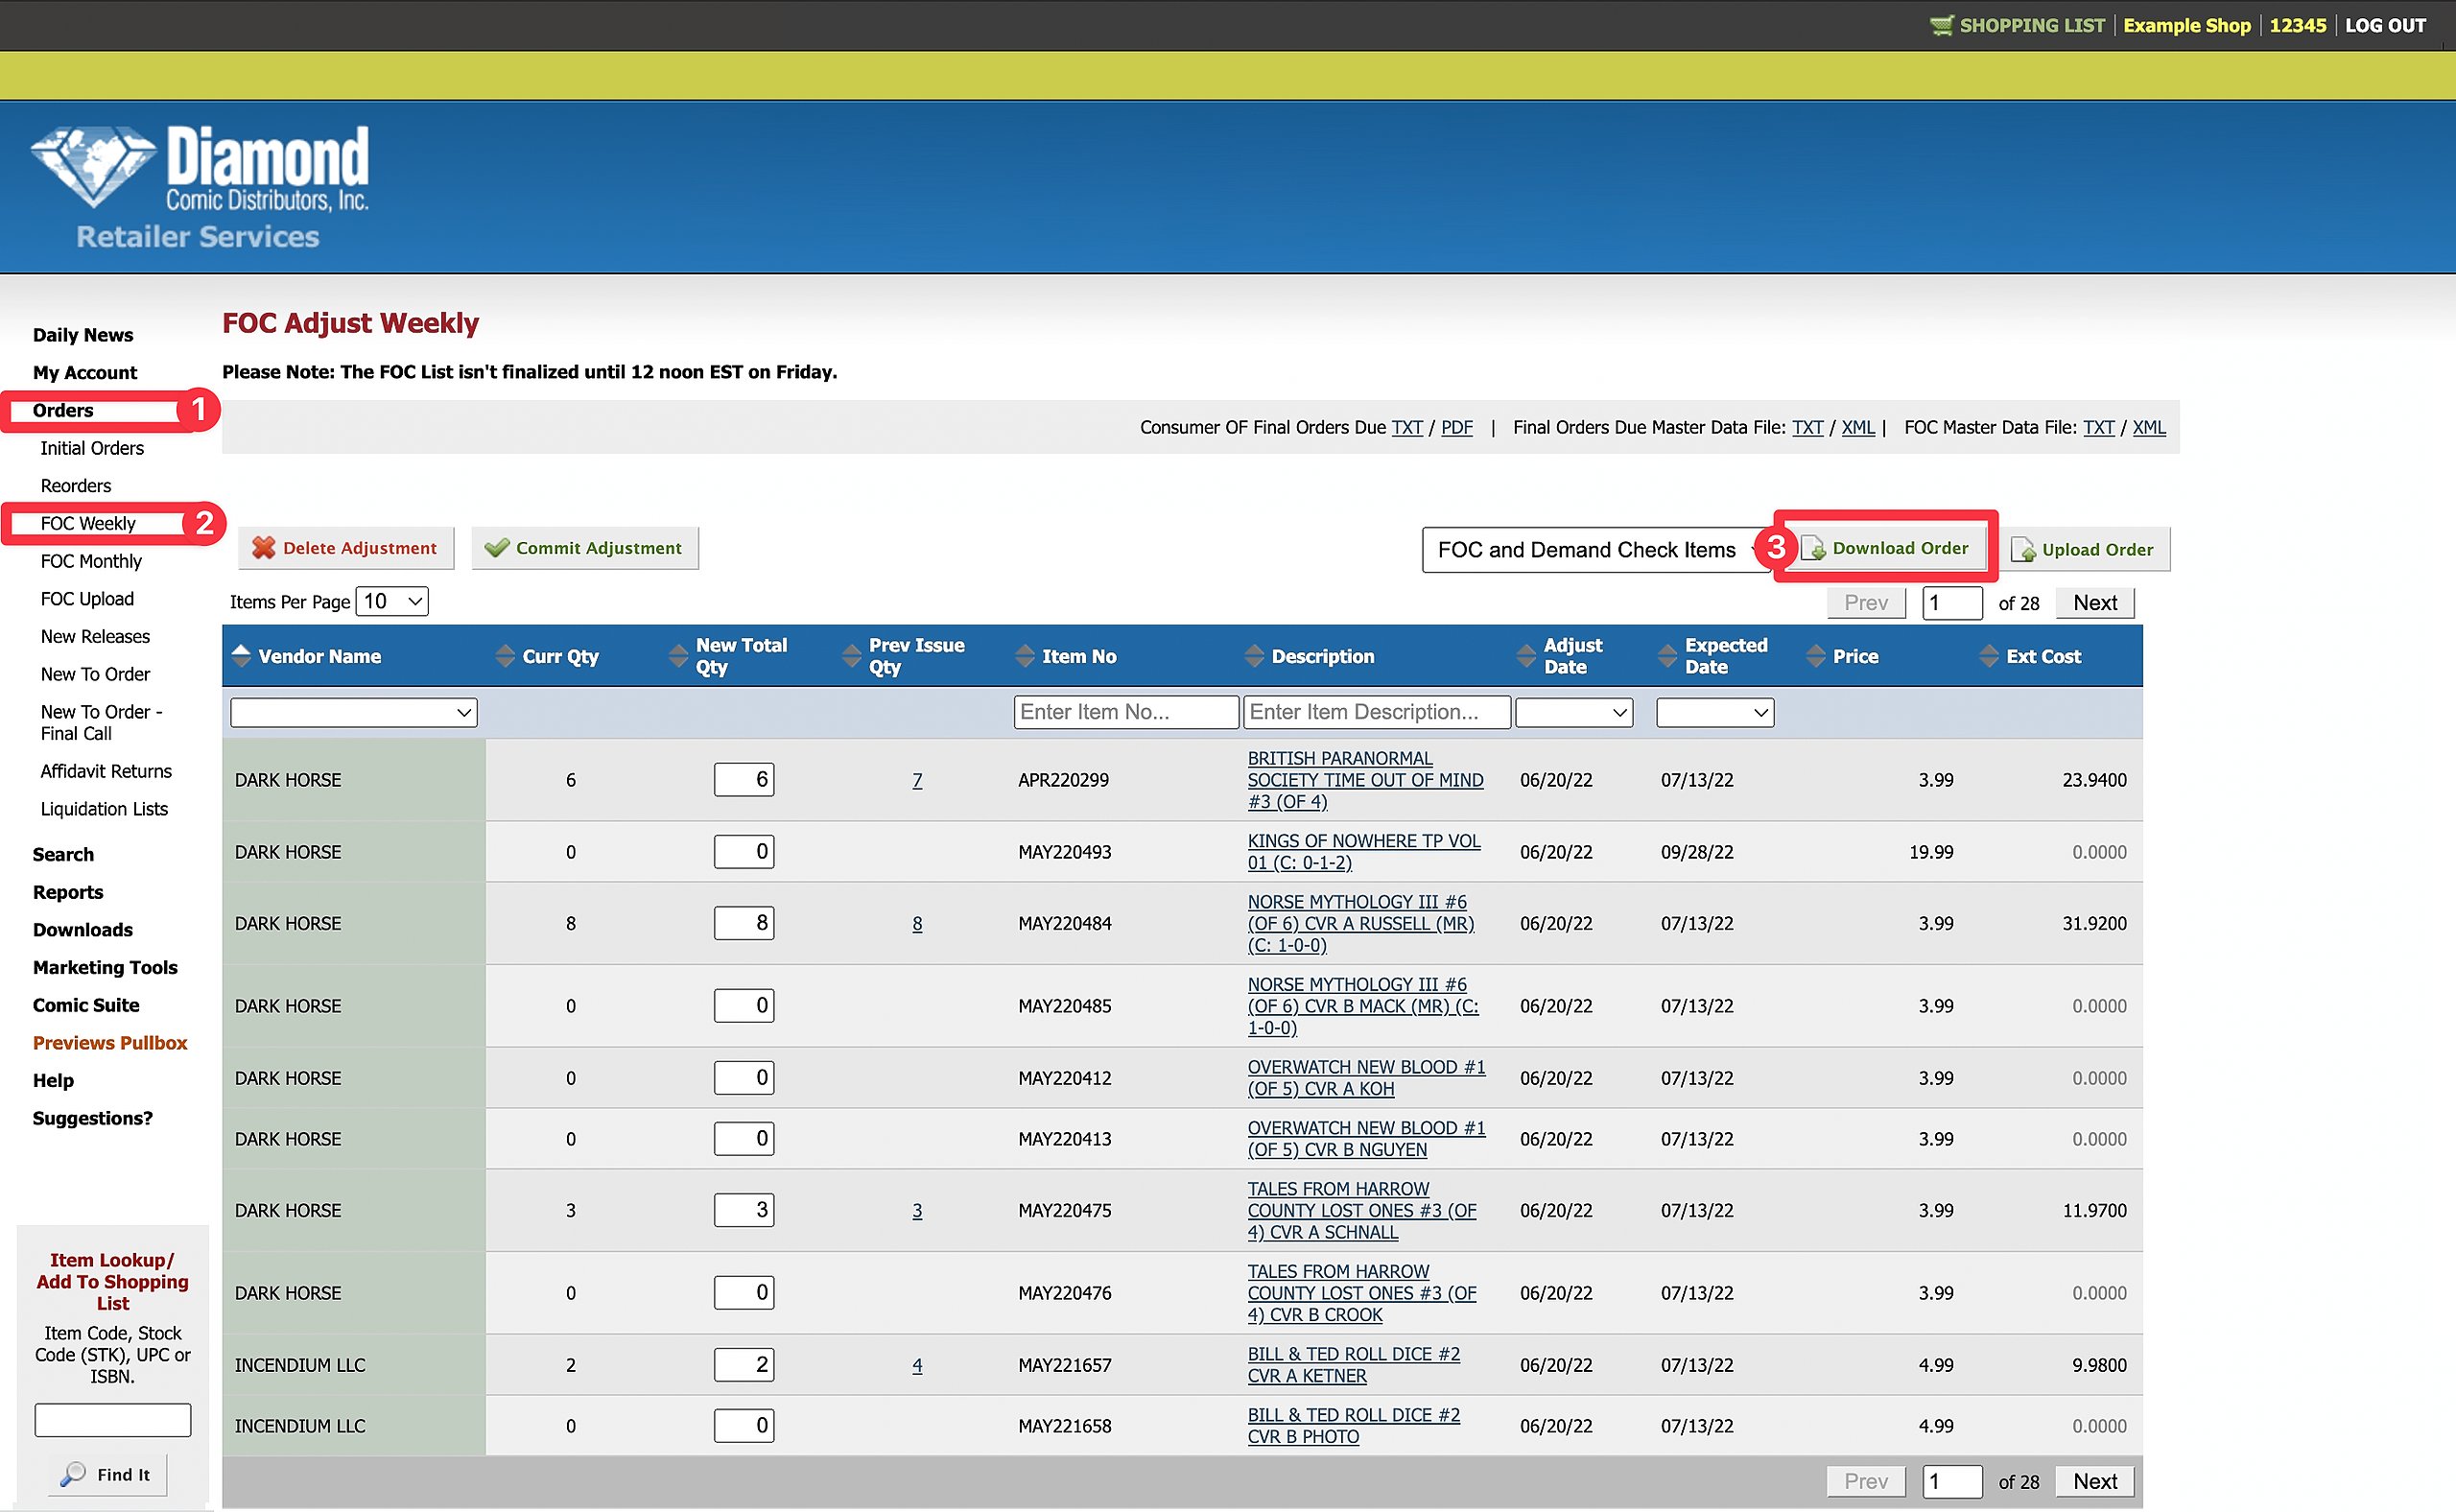
Task: Open FOC Monthly in sidebar menu
Action: (x=91, y=561)
